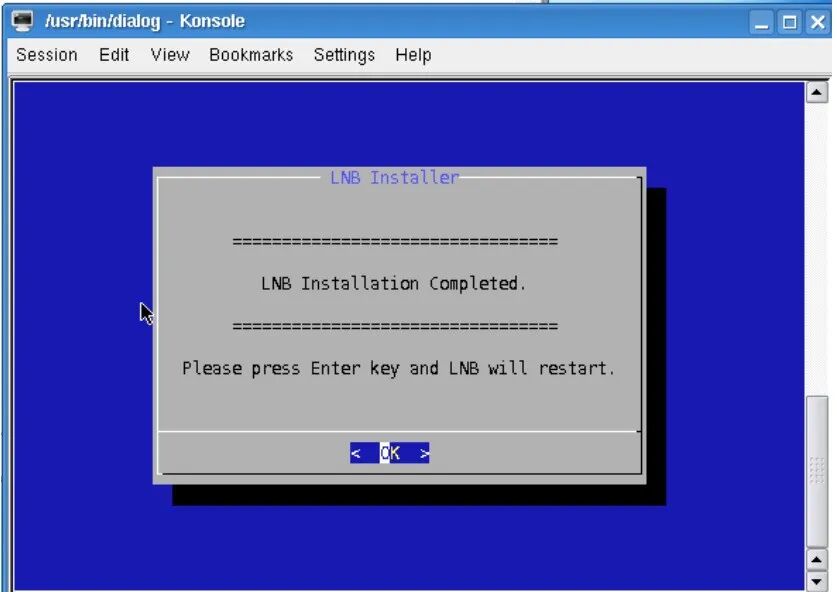837x592 pixels.
Task: Click the lower scroll up arrow
Action: pos(816,560)
